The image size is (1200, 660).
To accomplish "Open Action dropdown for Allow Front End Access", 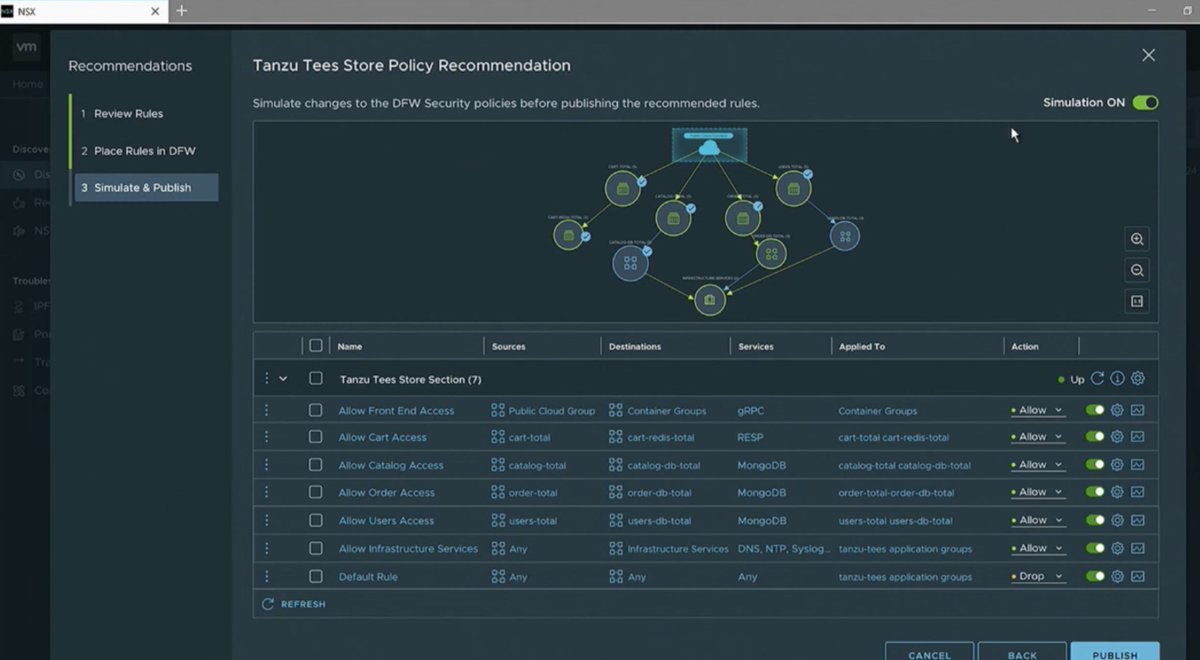I will click(x=1038, y=410).
